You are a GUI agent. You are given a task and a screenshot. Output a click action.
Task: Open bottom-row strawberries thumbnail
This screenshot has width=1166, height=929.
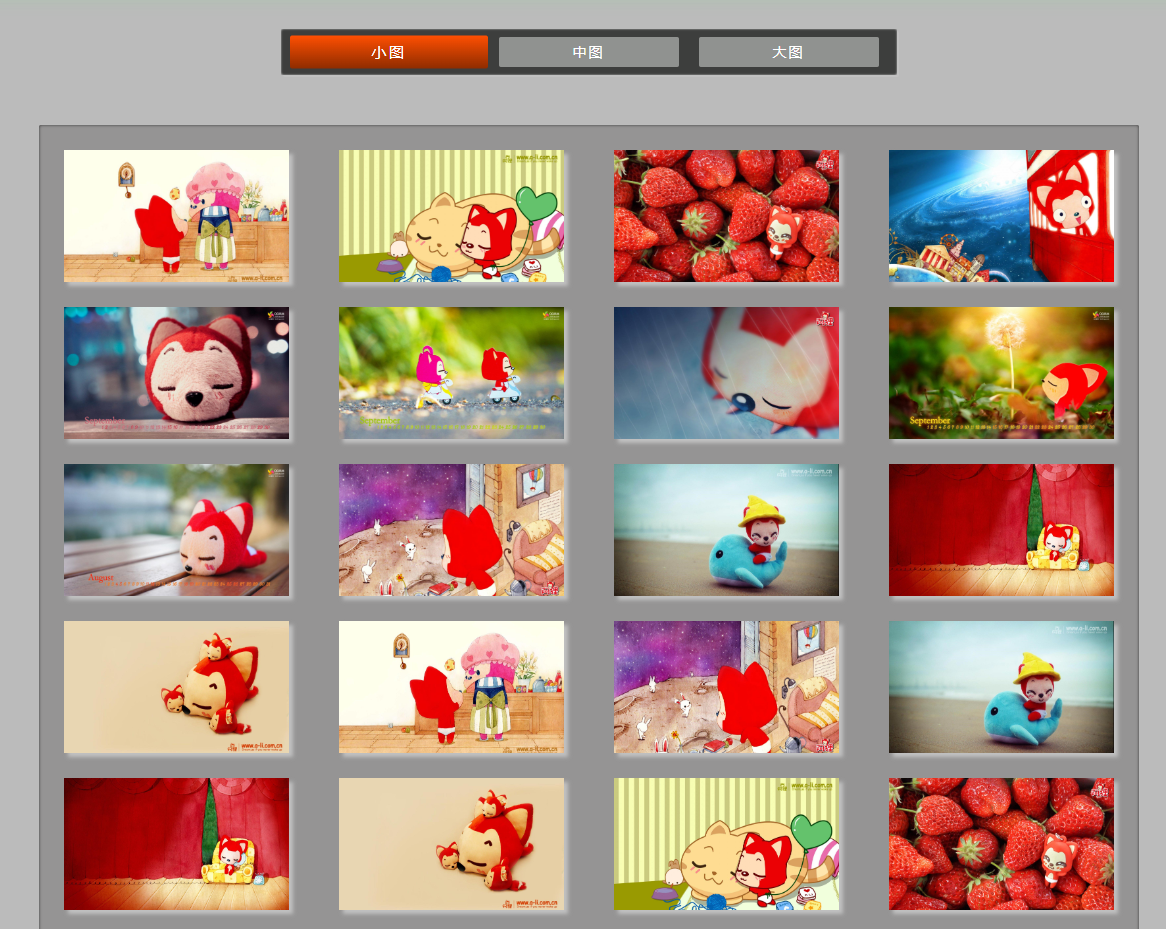1001,843
